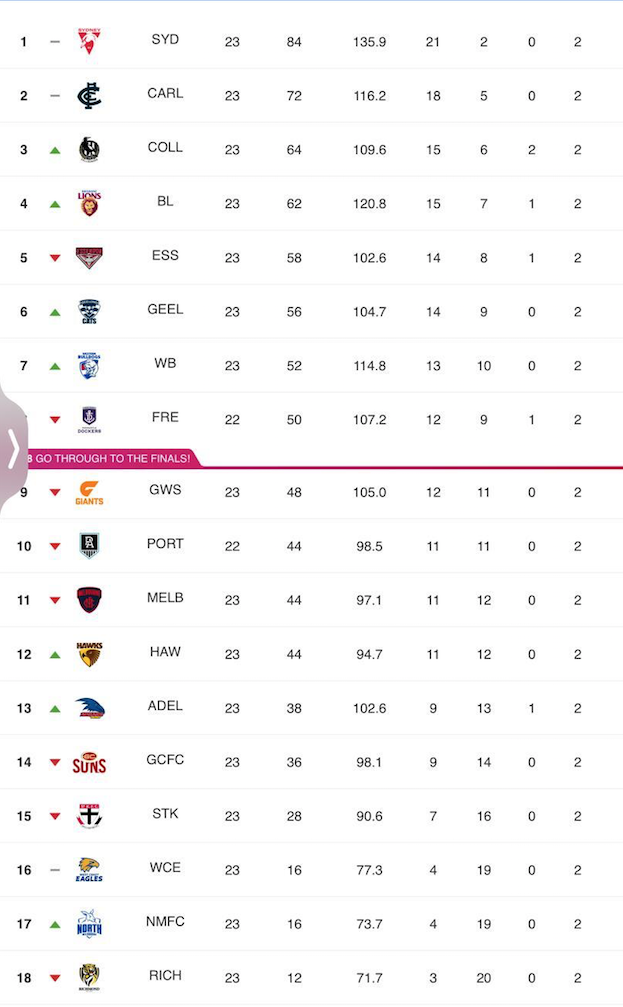Select the Carlton Blues logo

88,94
